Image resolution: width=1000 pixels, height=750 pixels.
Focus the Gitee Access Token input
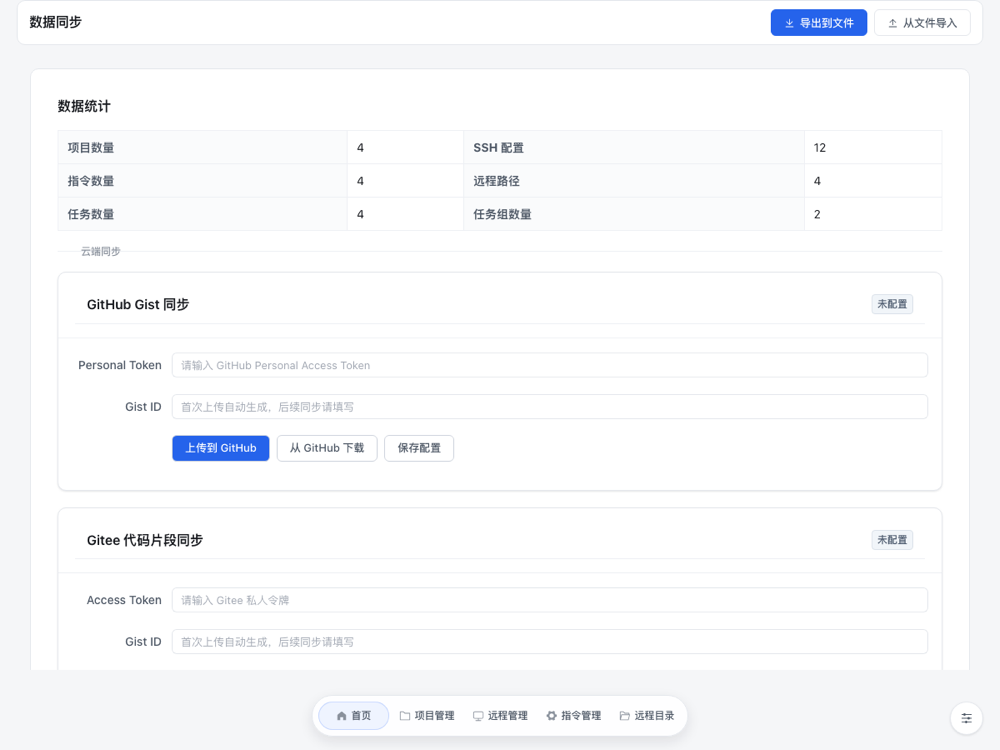coord(550,600)
